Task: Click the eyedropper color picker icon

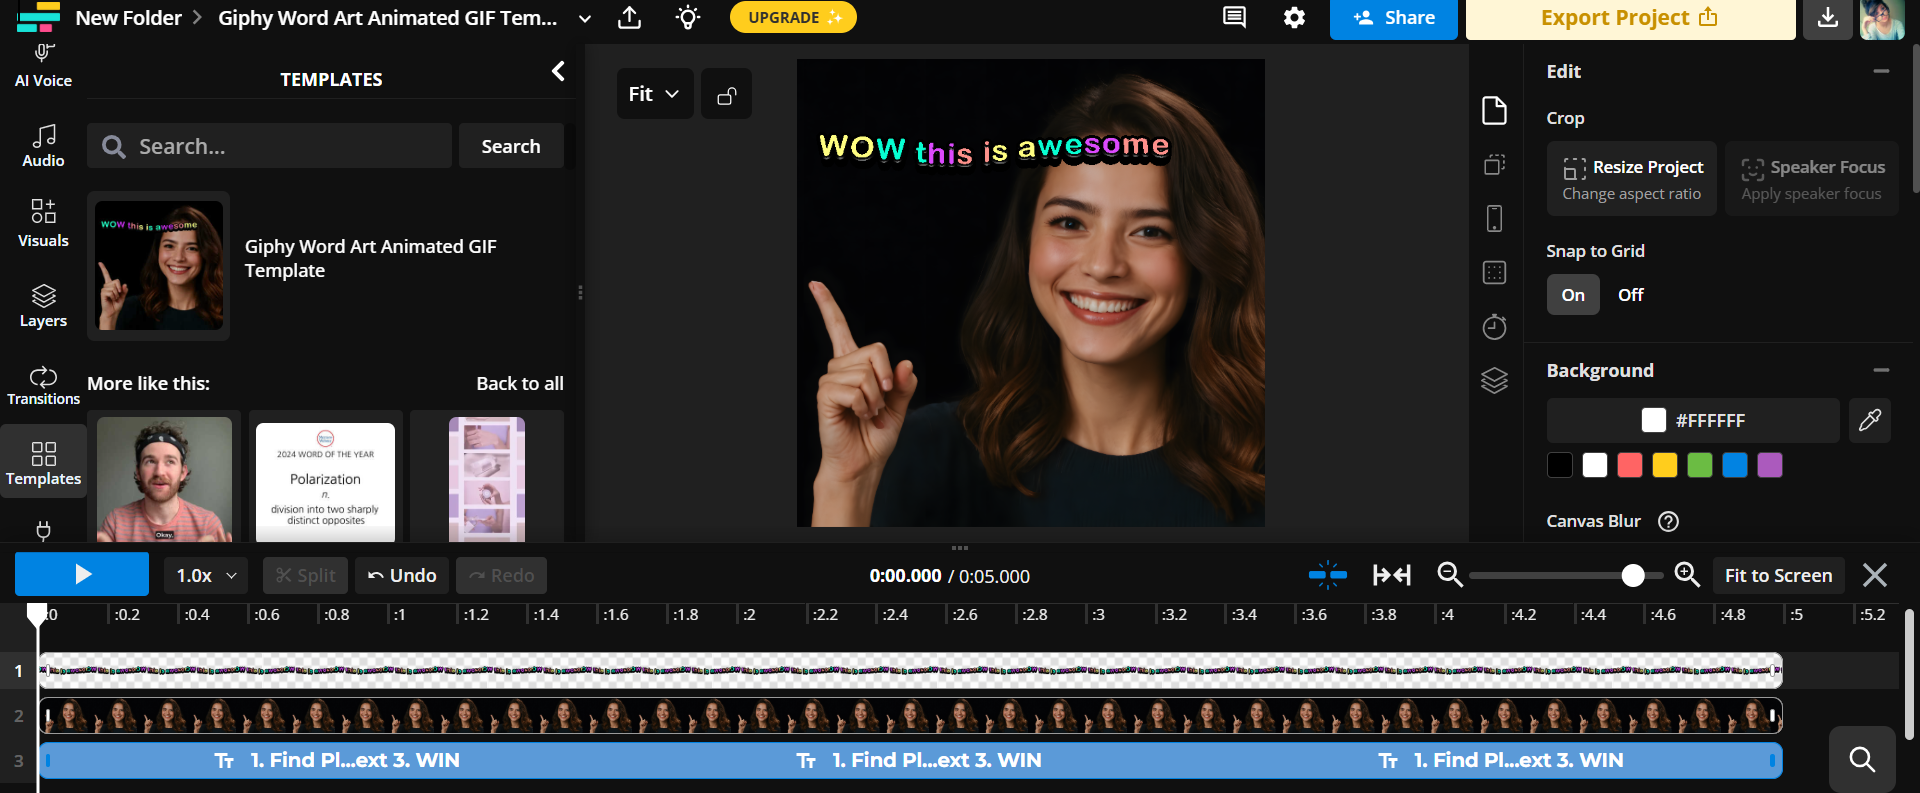Action: tap(1869, 420)
